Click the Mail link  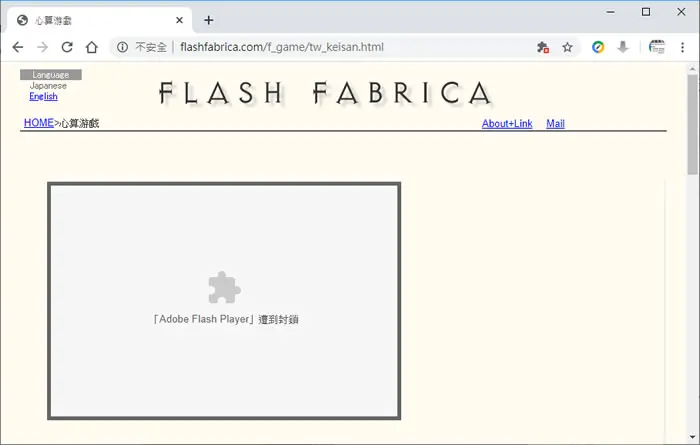pos(555,124)
